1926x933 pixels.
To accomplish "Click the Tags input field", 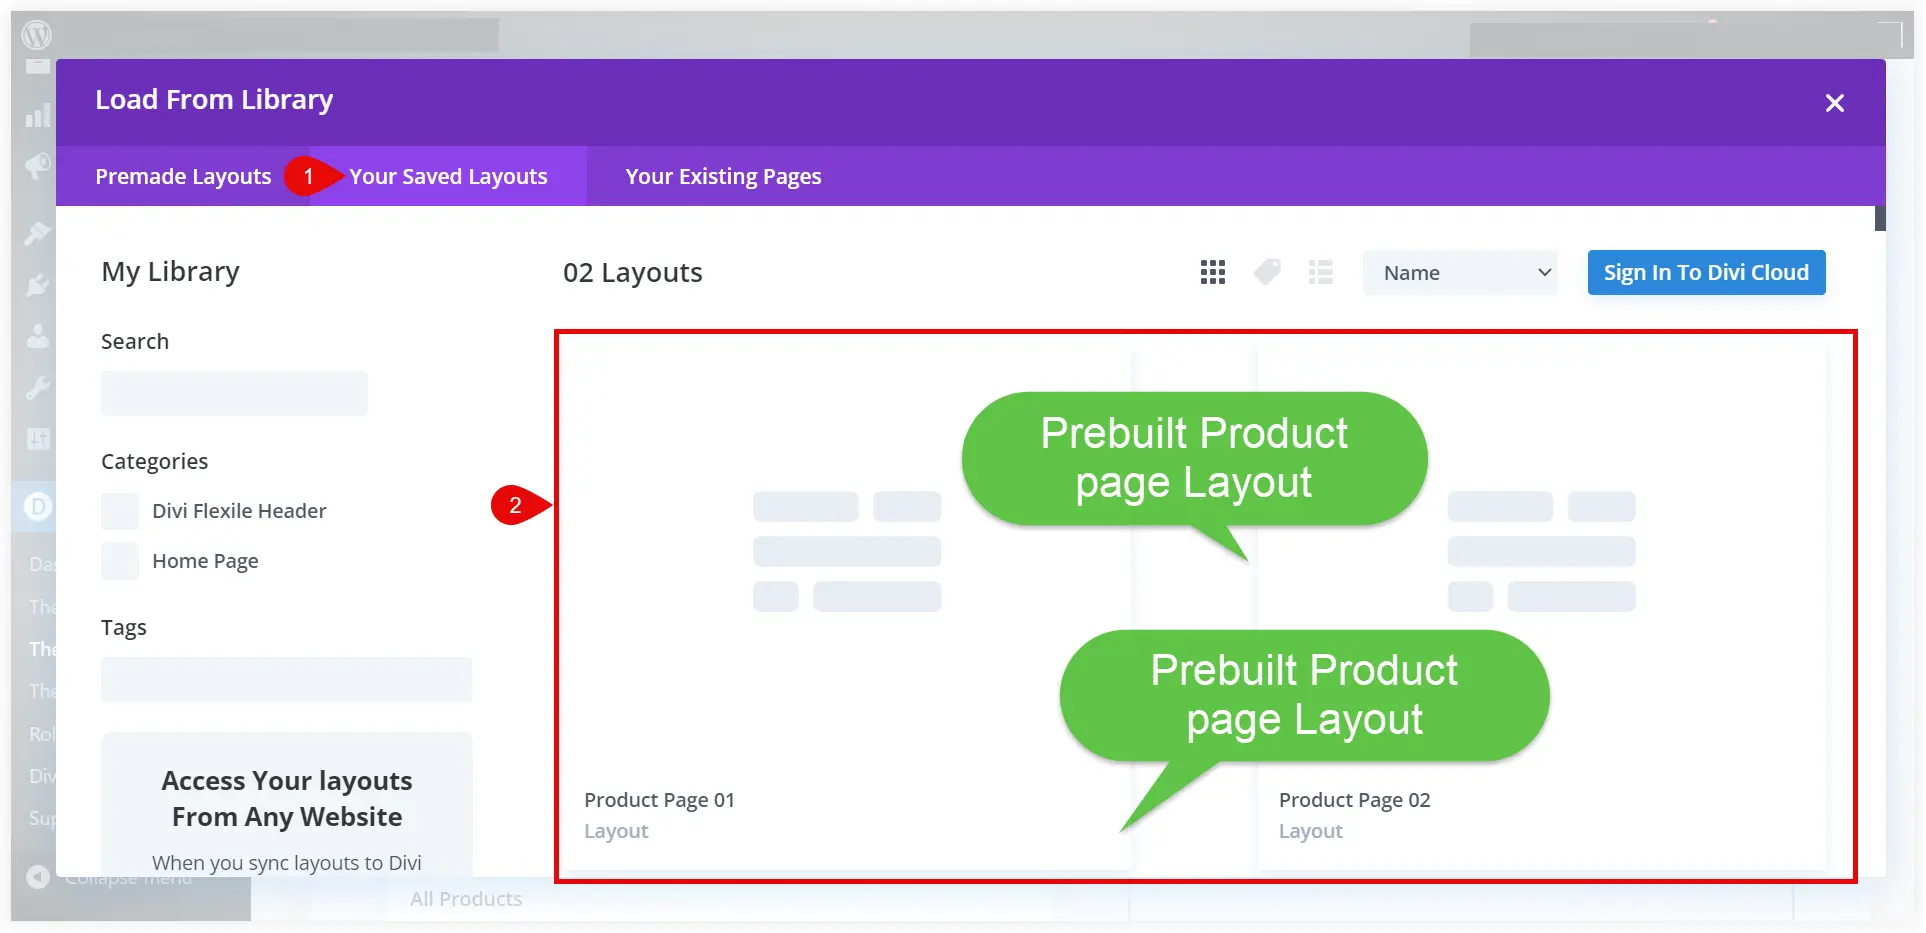I will pyautogui.click(x=286, y=679).
